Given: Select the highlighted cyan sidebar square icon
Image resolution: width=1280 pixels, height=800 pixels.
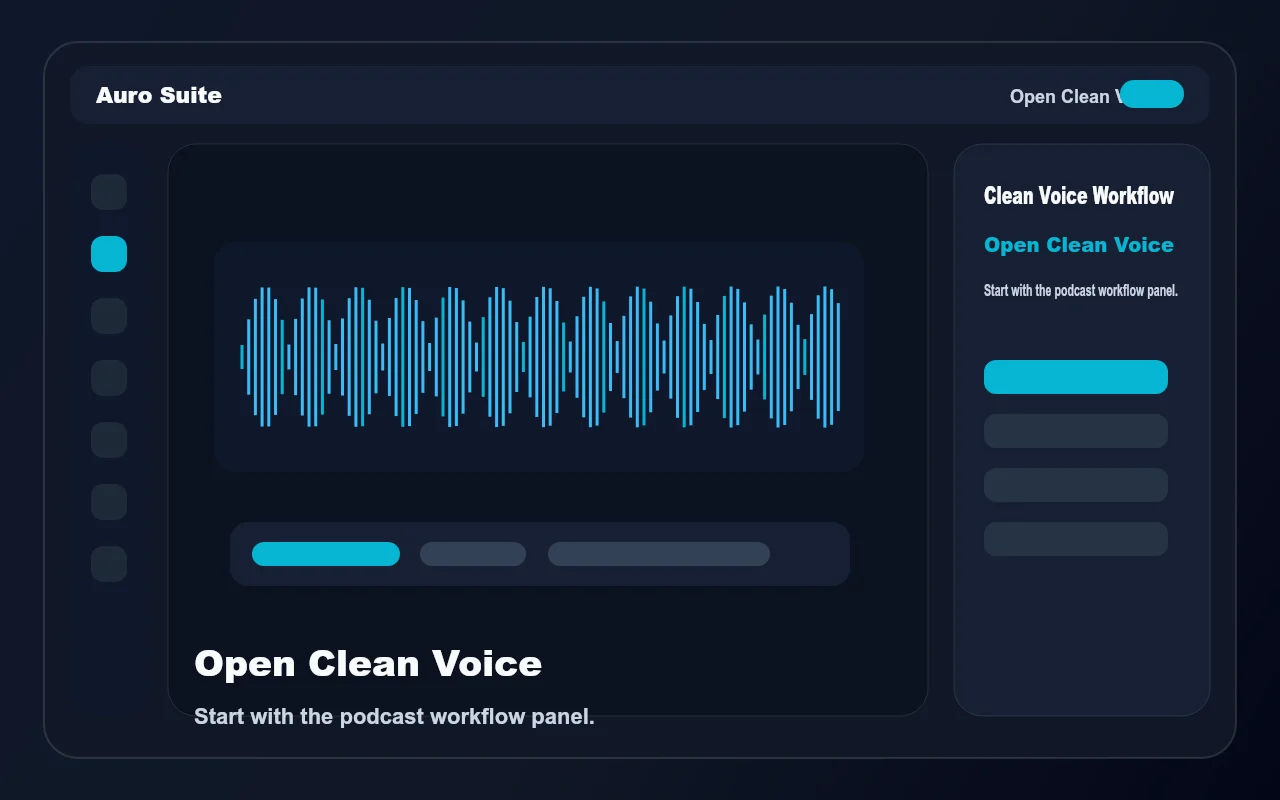Looking at the screenshot, I should click(x=109, y=254).
